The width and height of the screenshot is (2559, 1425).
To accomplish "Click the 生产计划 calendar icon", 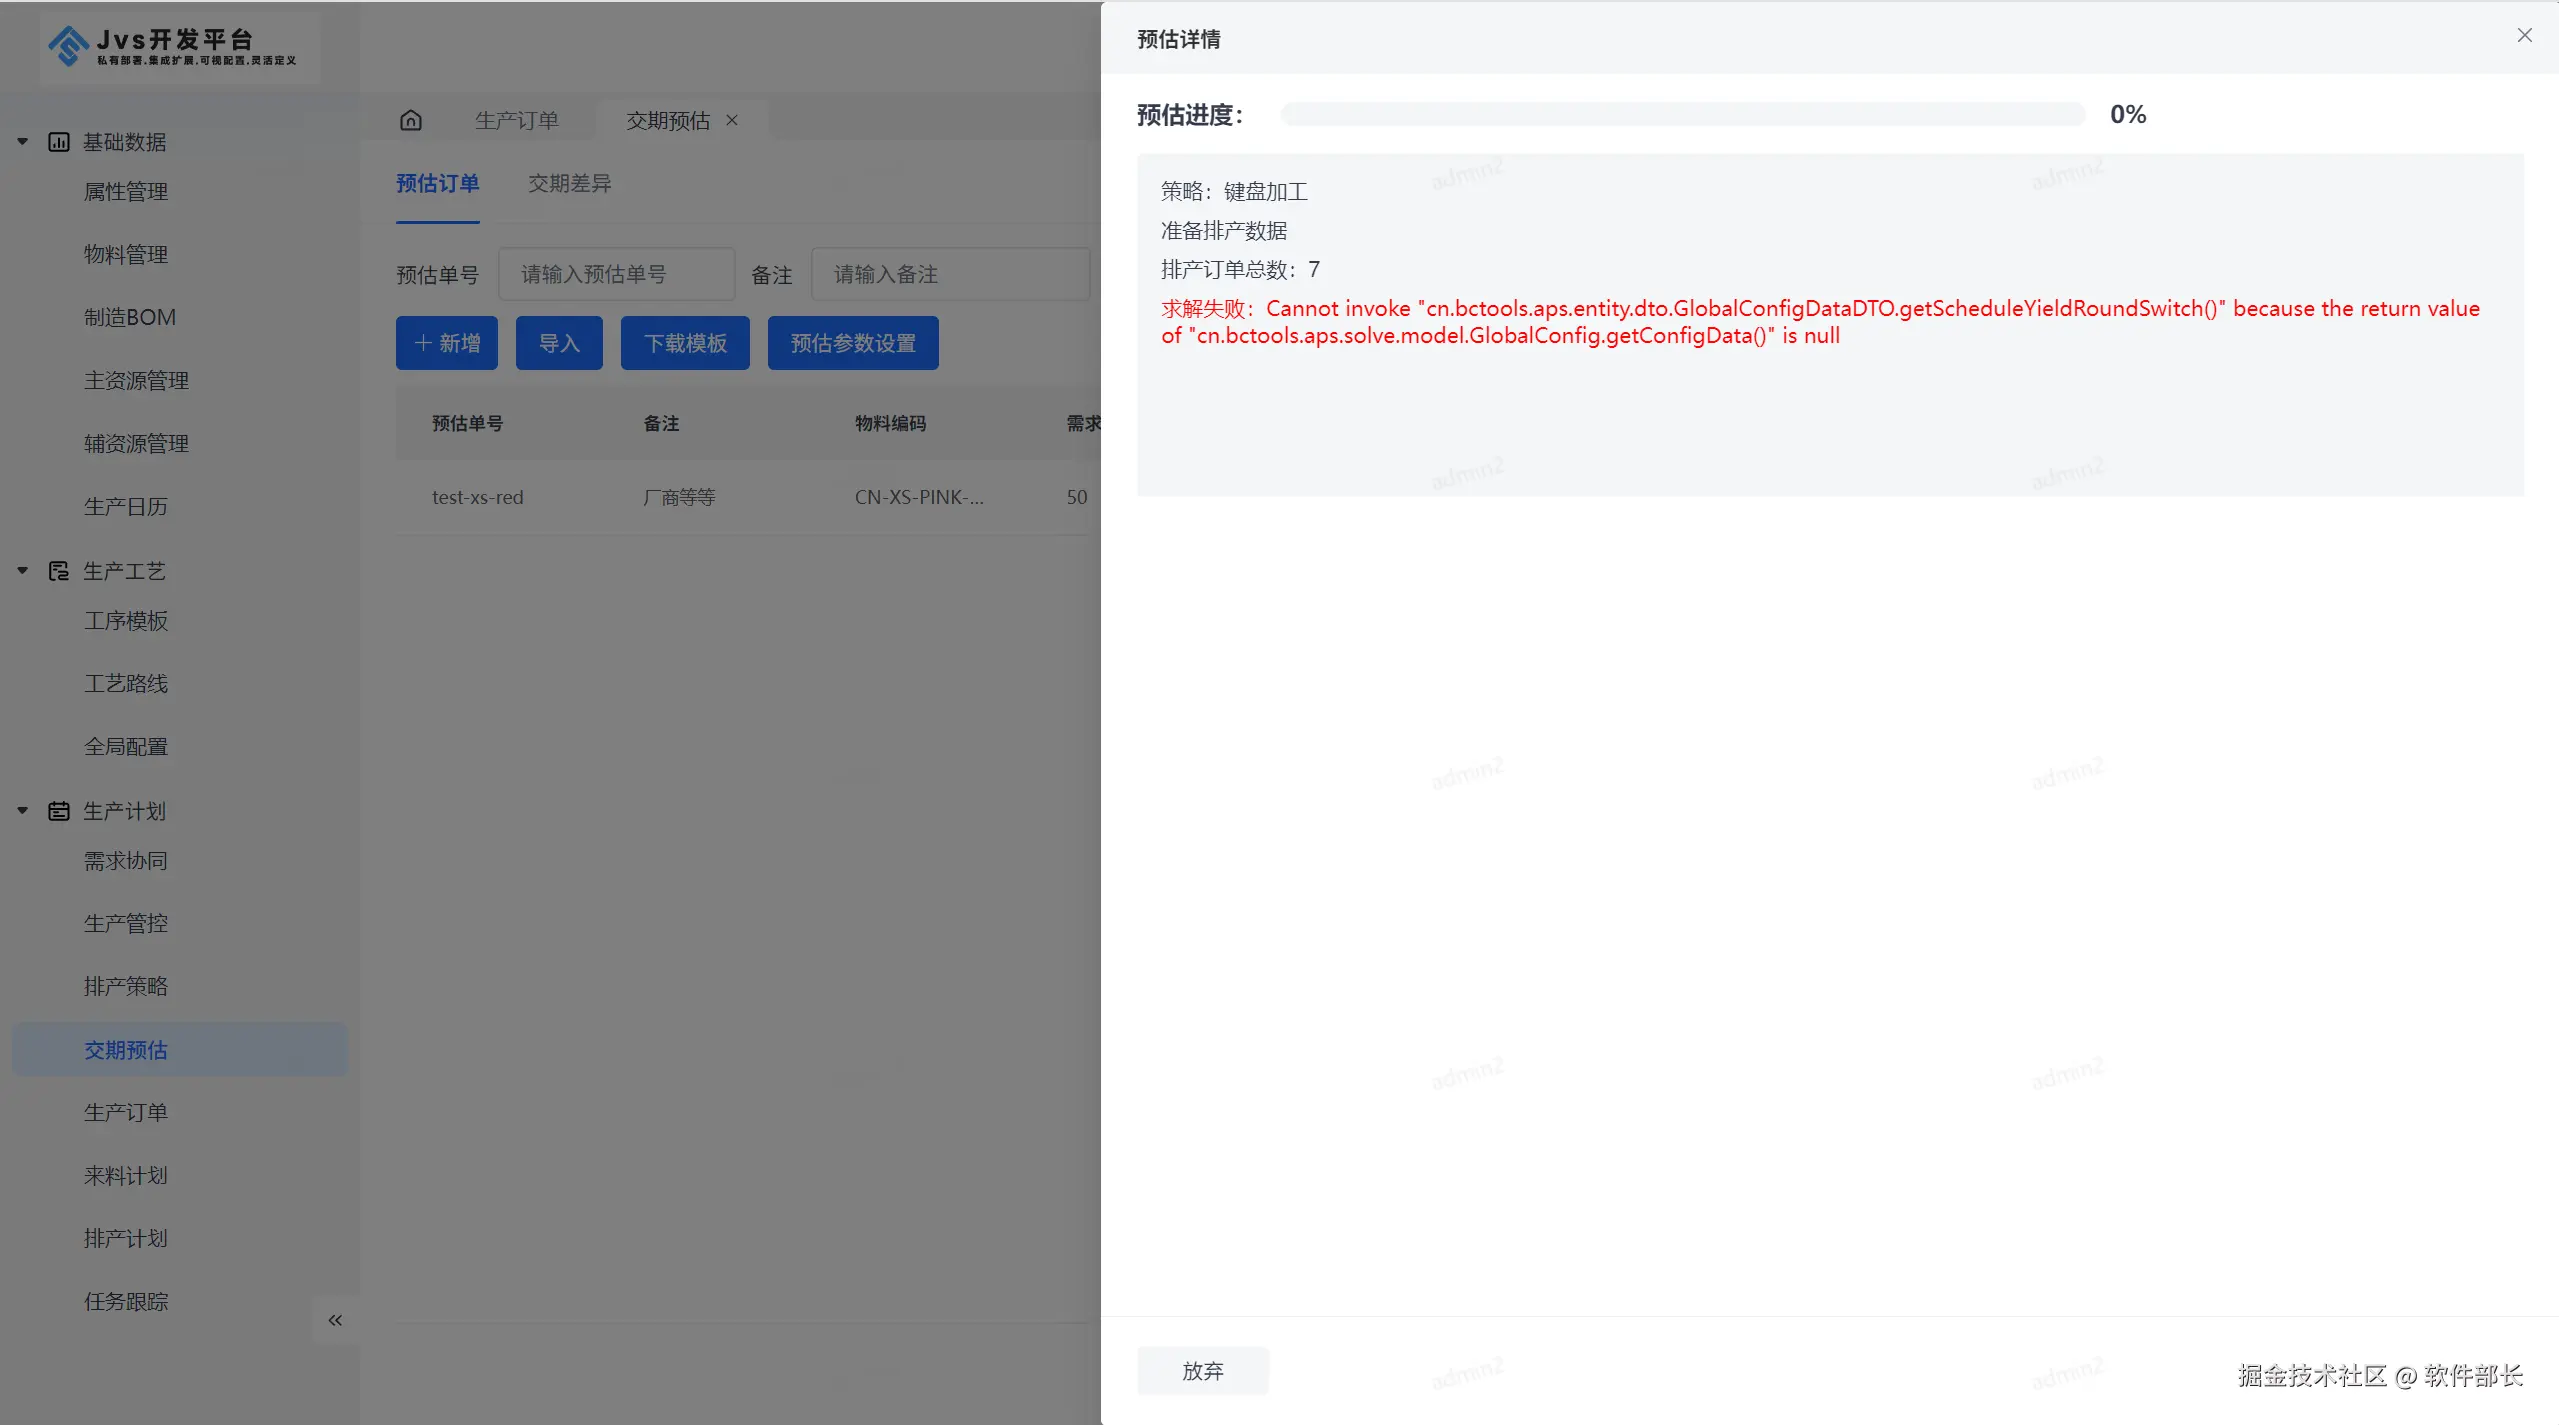I will (59, 811).
